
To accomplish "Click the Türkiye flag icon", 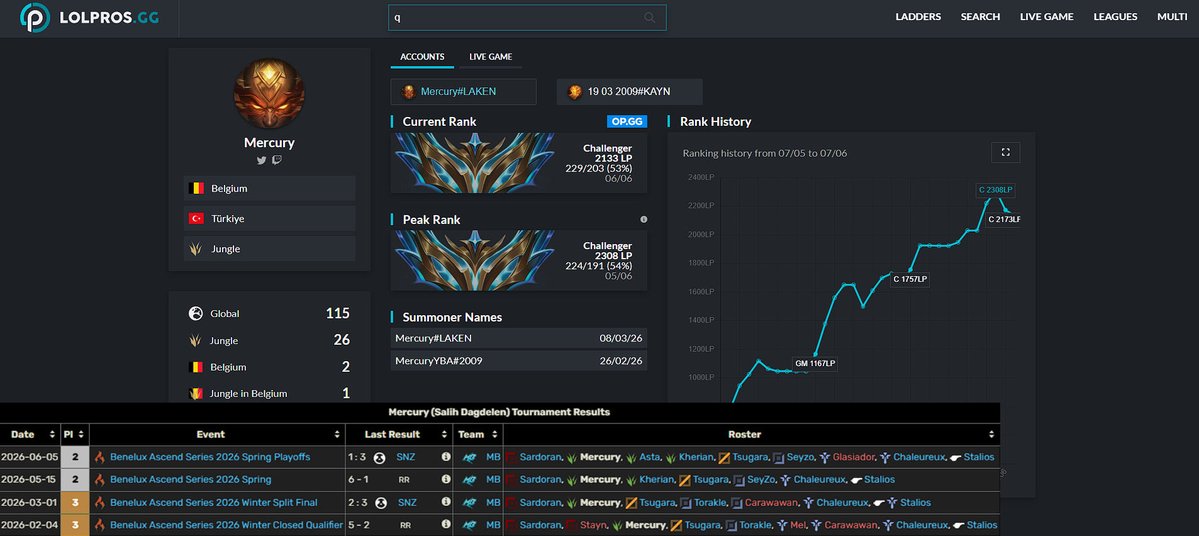I will click(197, 219).
